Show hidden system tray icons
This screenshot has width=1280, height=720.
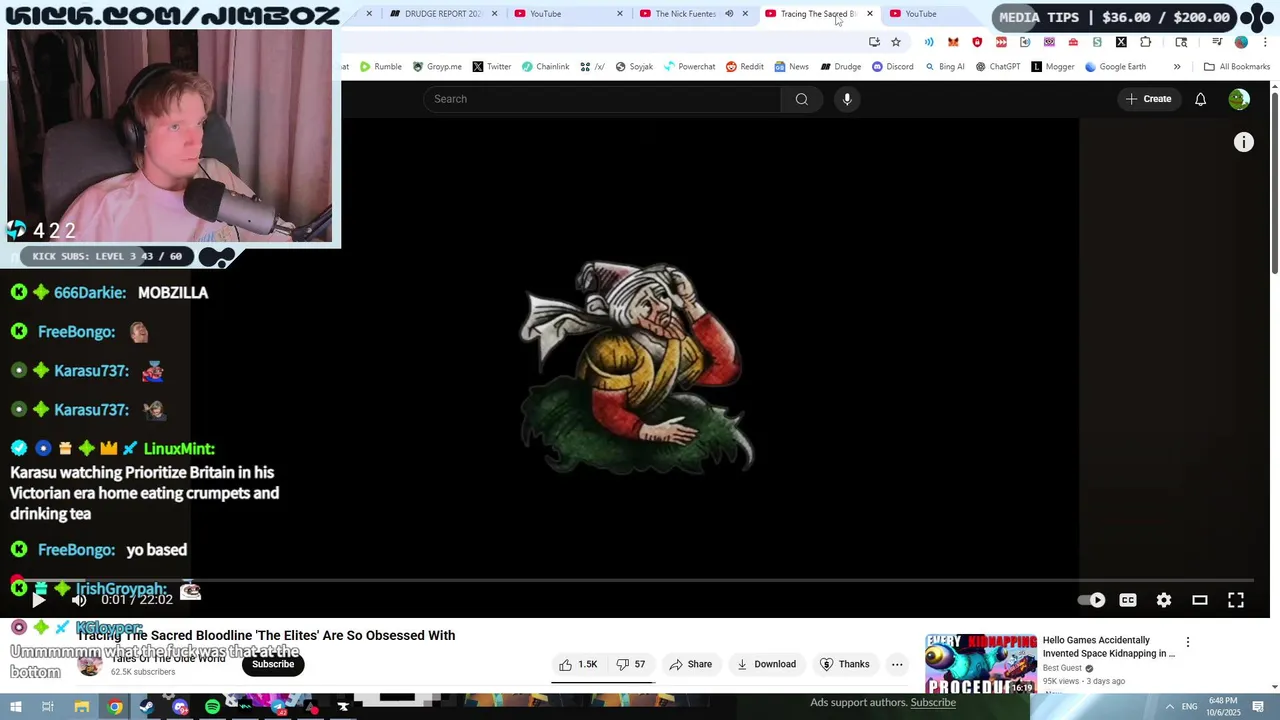pos(1169,707)
